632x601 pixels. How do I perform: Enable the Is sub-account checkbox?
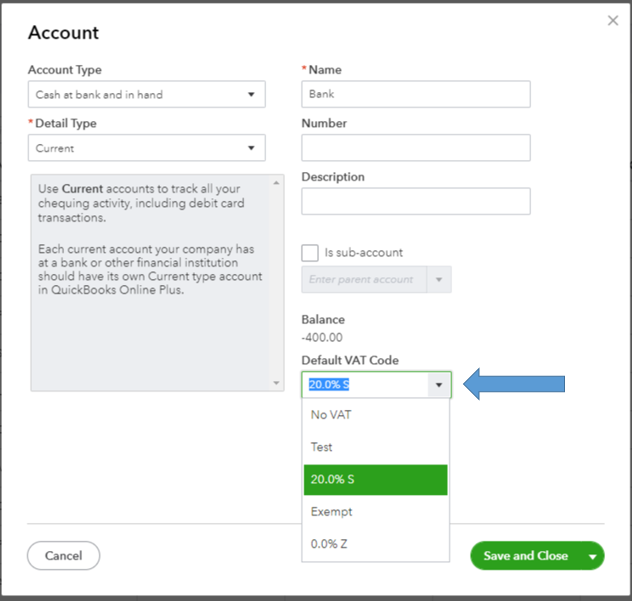point(310,252)
